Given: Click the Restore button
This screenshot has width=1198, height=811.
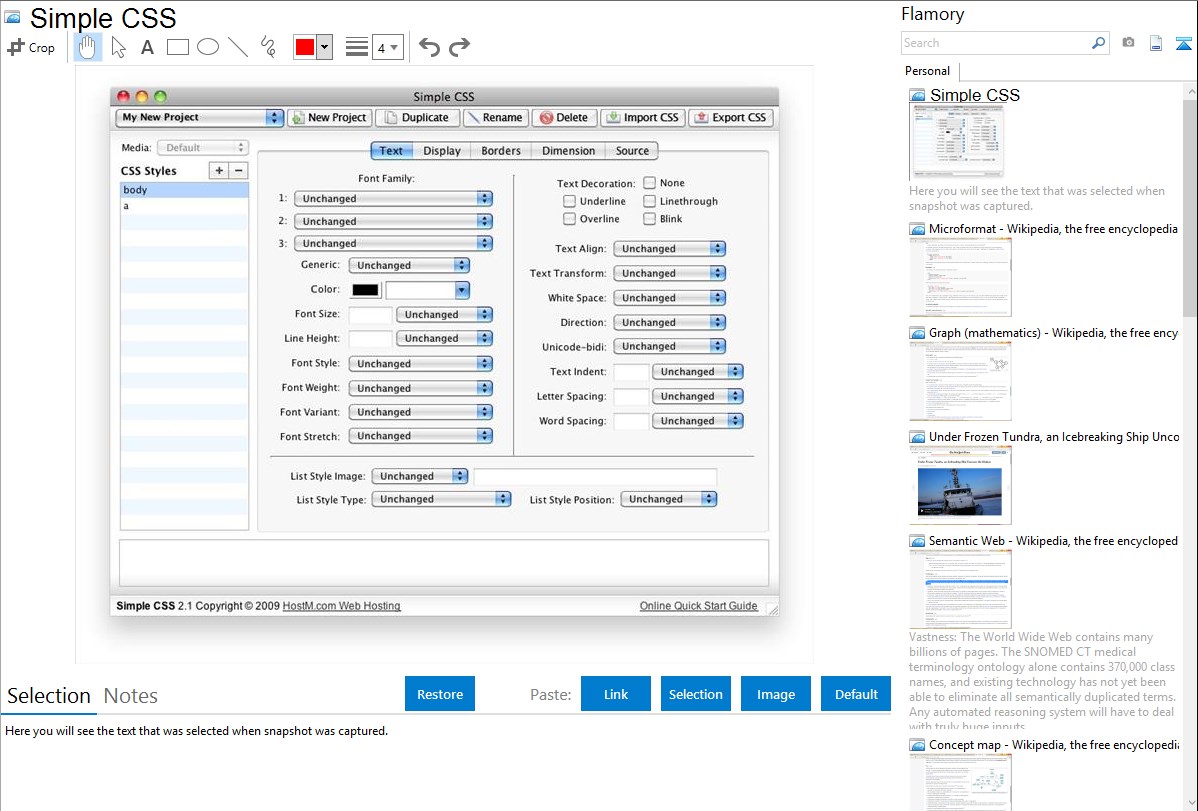Looking at the screenshot, I should pyautogui.click(x=440, y=694).
